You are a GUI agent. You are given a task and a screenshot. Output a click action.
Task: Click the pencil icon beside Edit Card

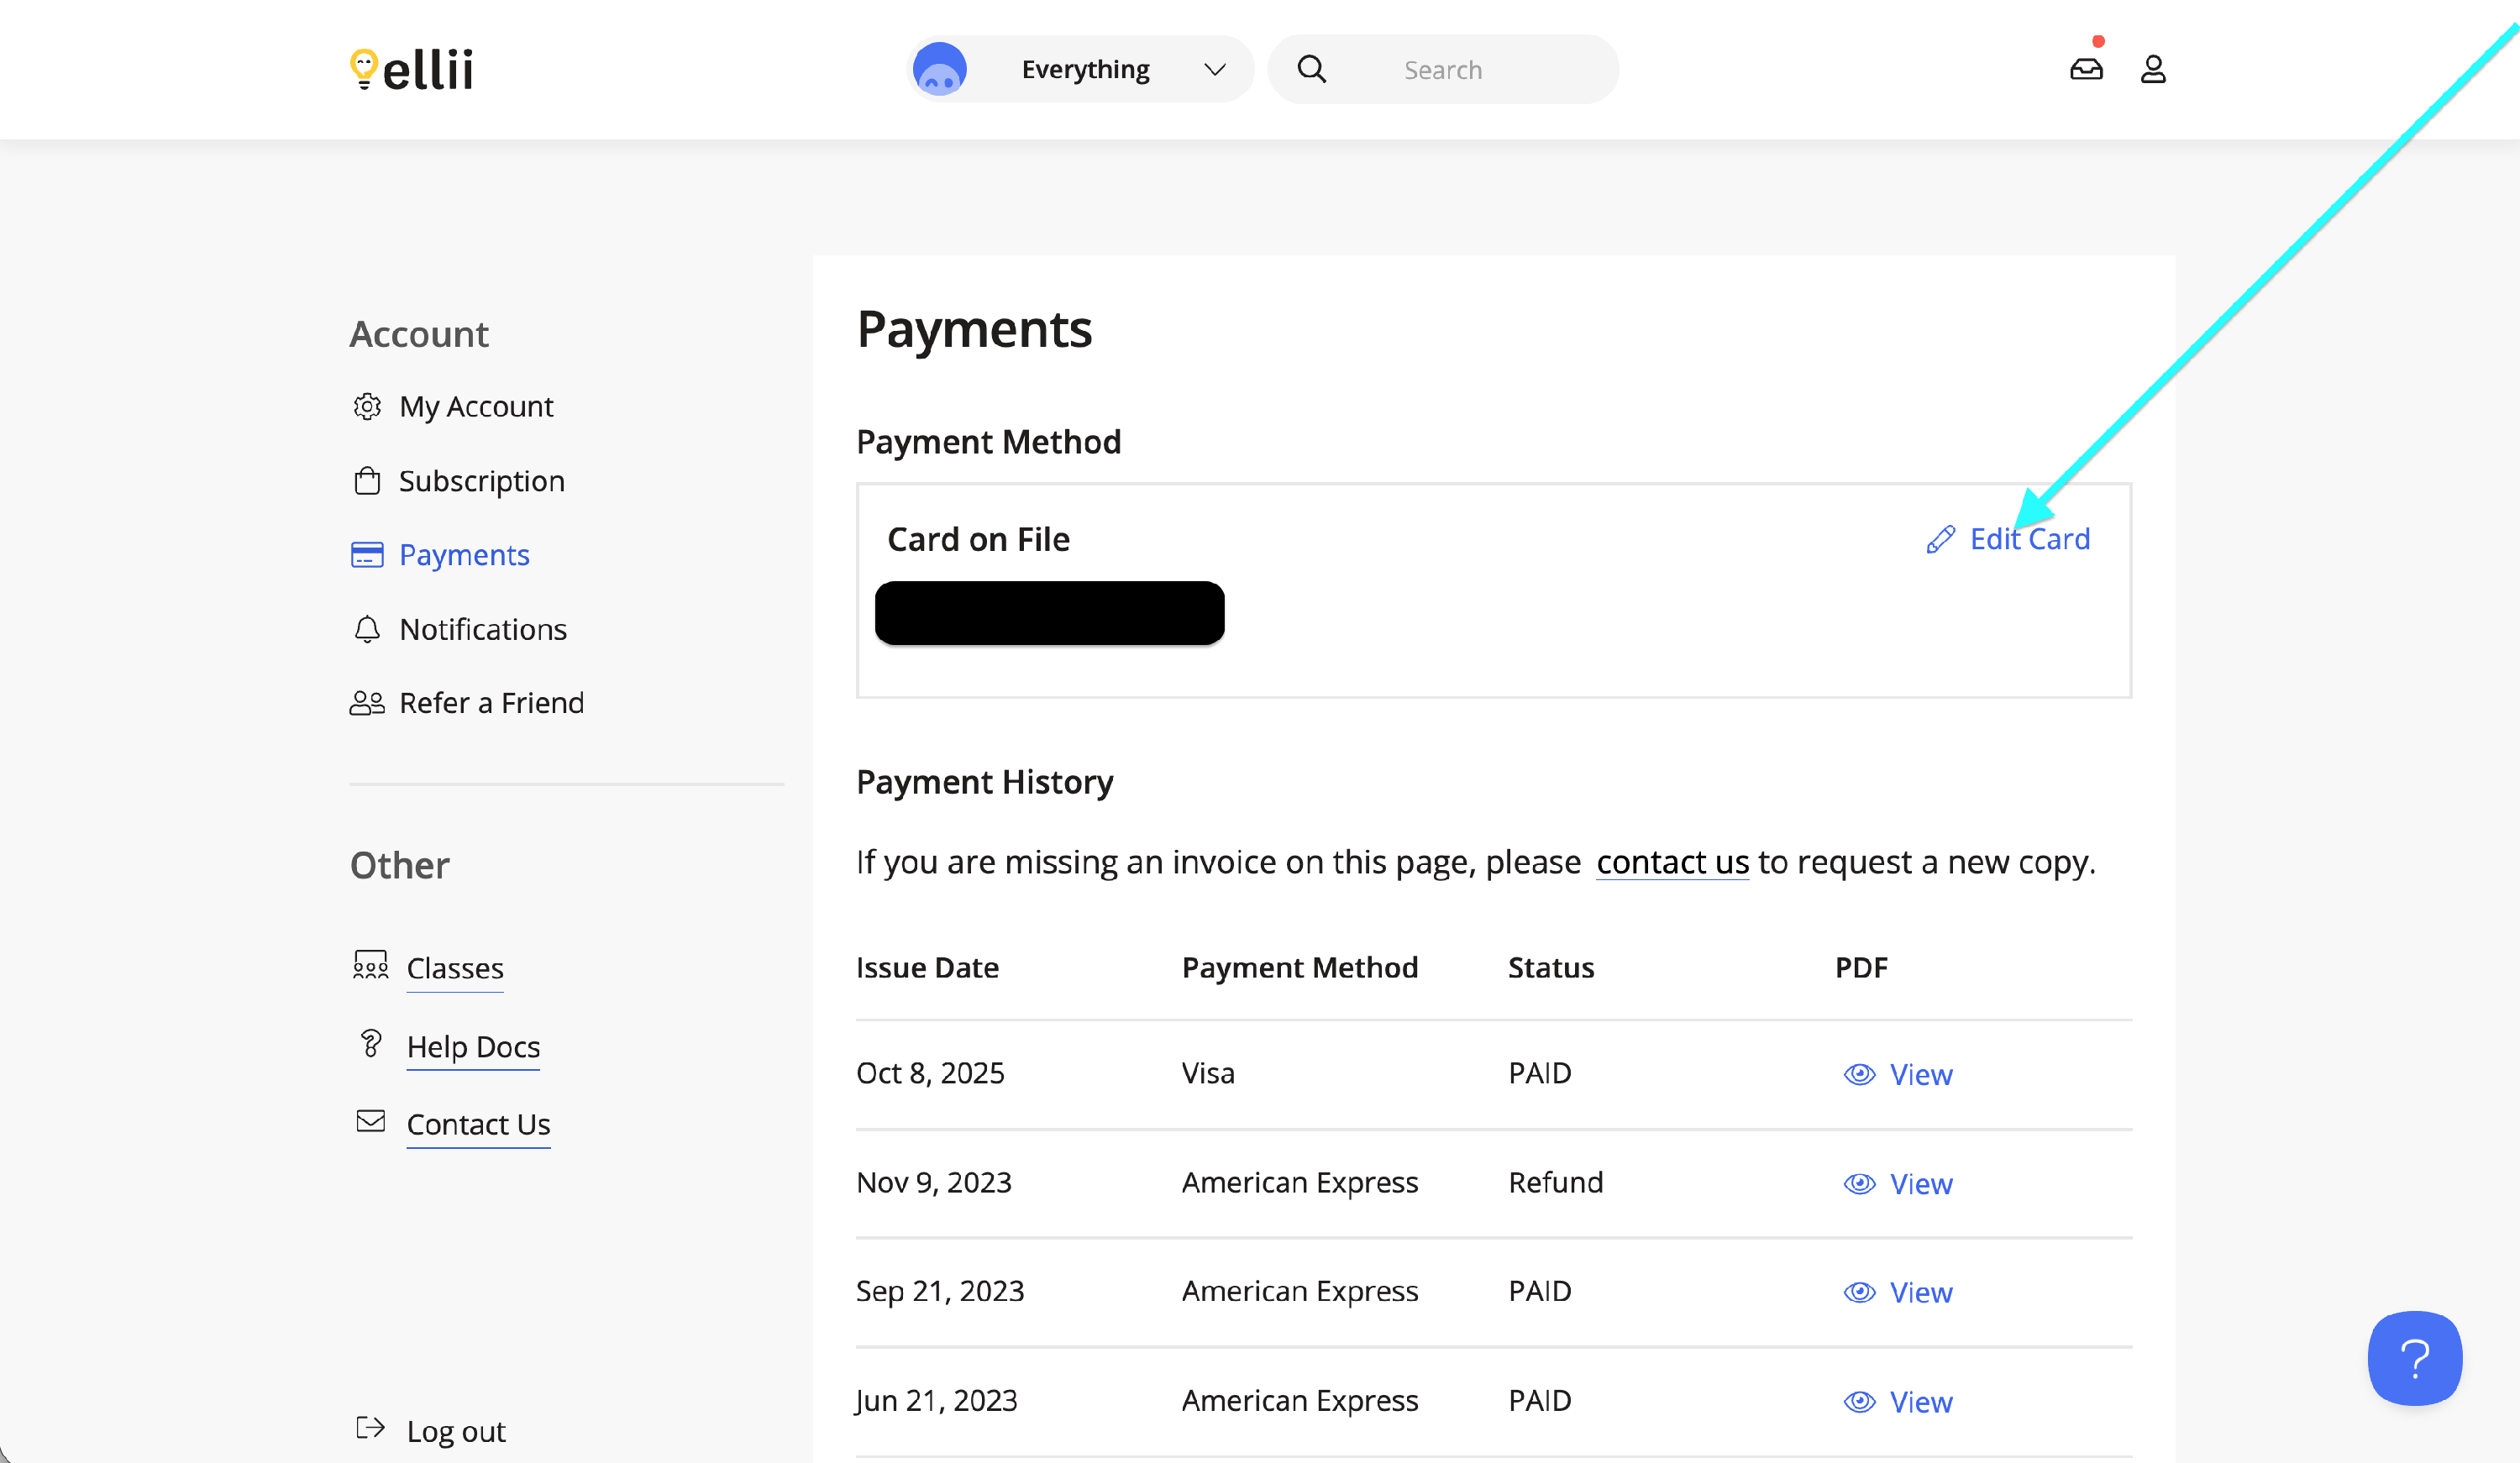(1940, 539)
